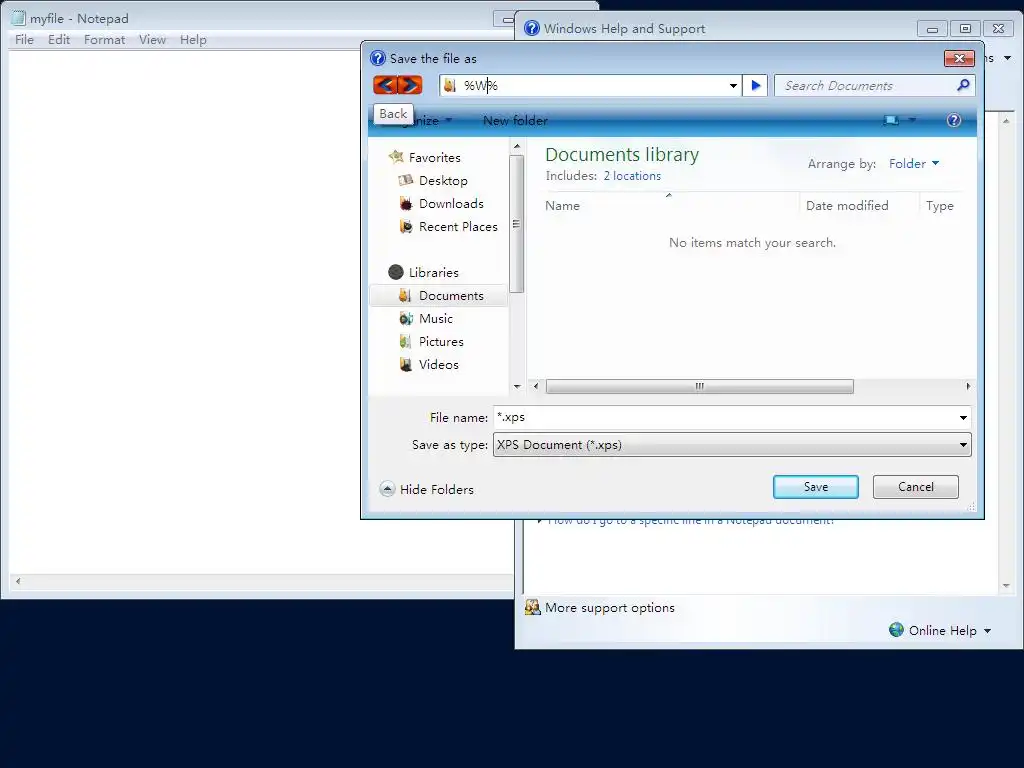Click New folder in the toolbar
Viewport: 1024px width, 768px height.
click(x=515, y=120)
